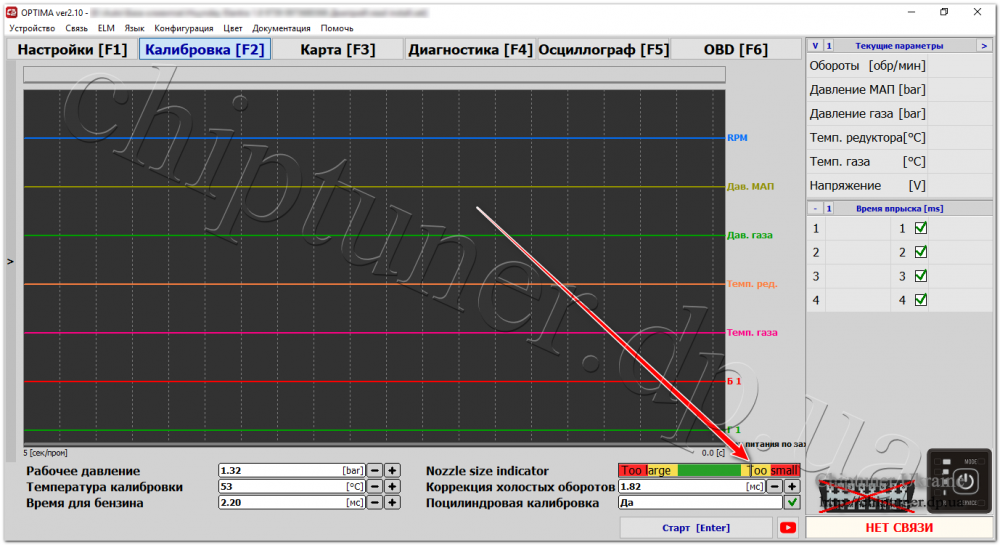Click the calibration temperature input field

tap(291, 486)
